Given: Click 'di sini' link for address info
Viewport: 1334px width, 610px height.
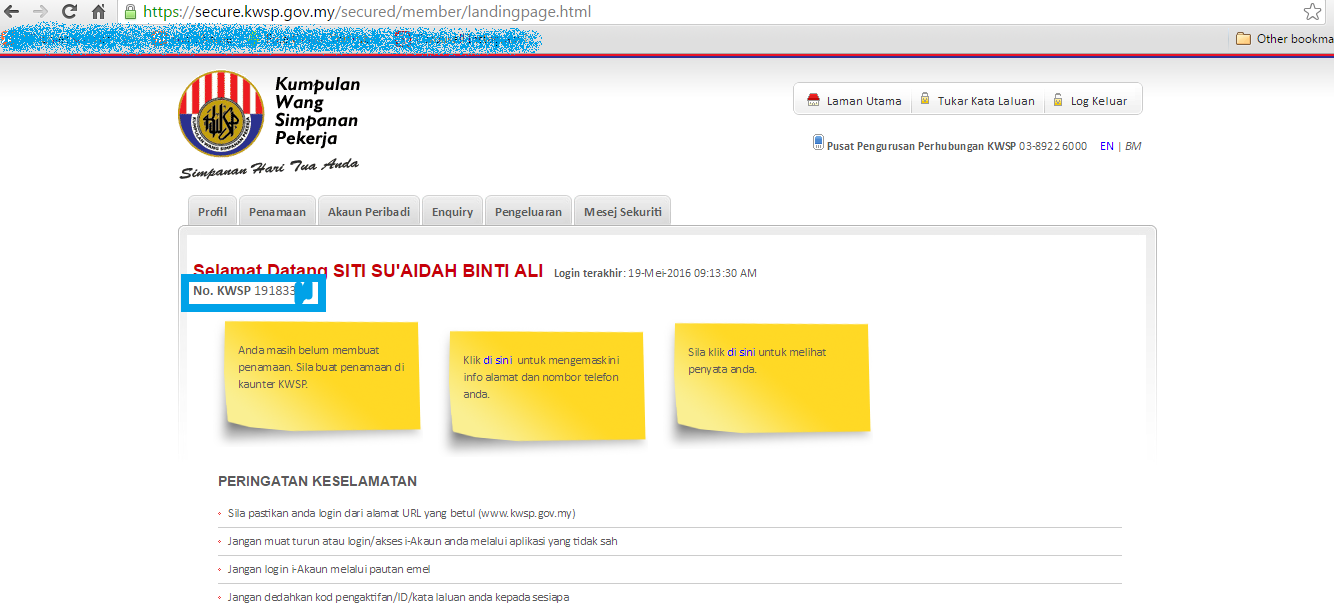Looking at the screenshot, I should [x=497, y=360].
